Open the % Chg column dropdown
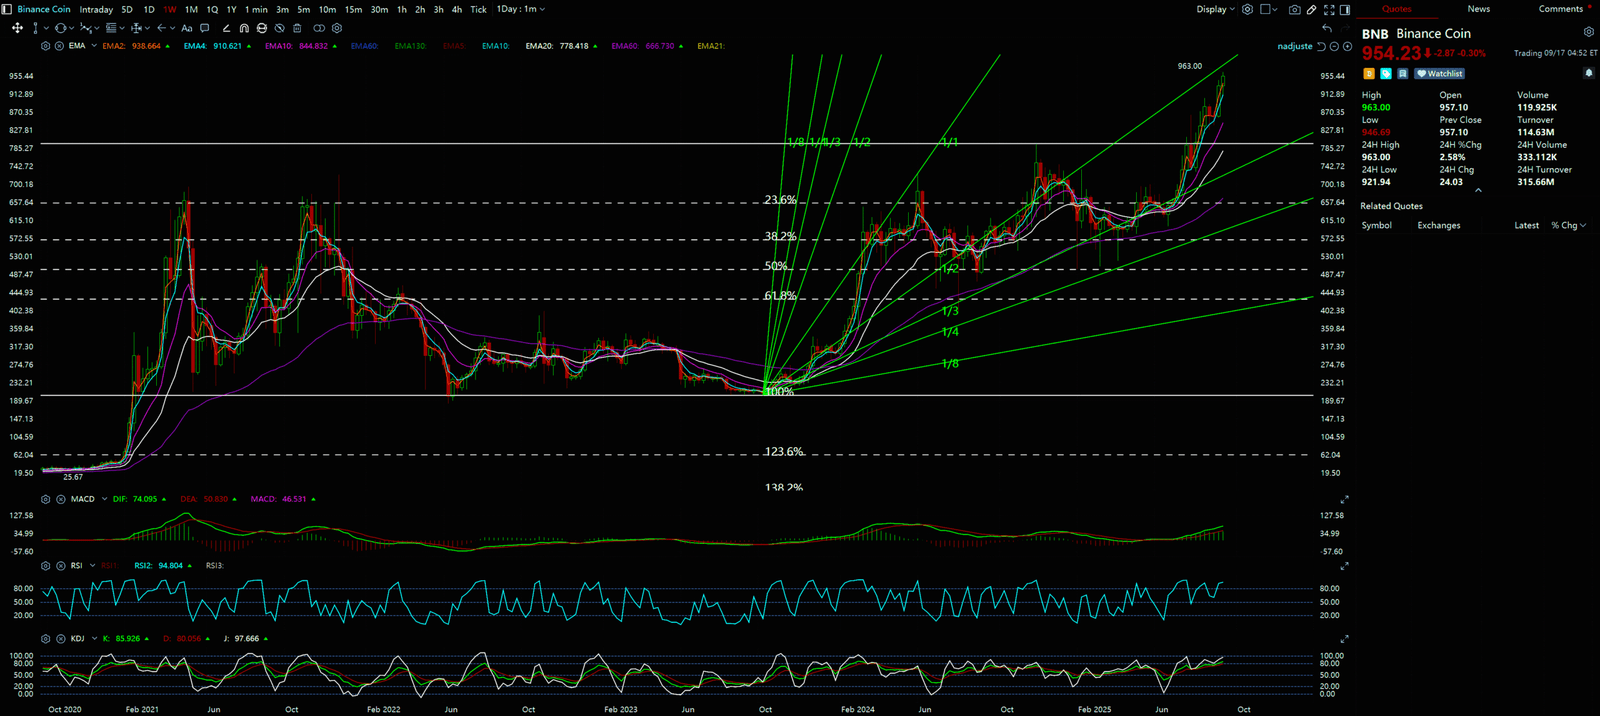Screen dimensions: 1600x716 pyautogui.click(x=1569, y=226)
